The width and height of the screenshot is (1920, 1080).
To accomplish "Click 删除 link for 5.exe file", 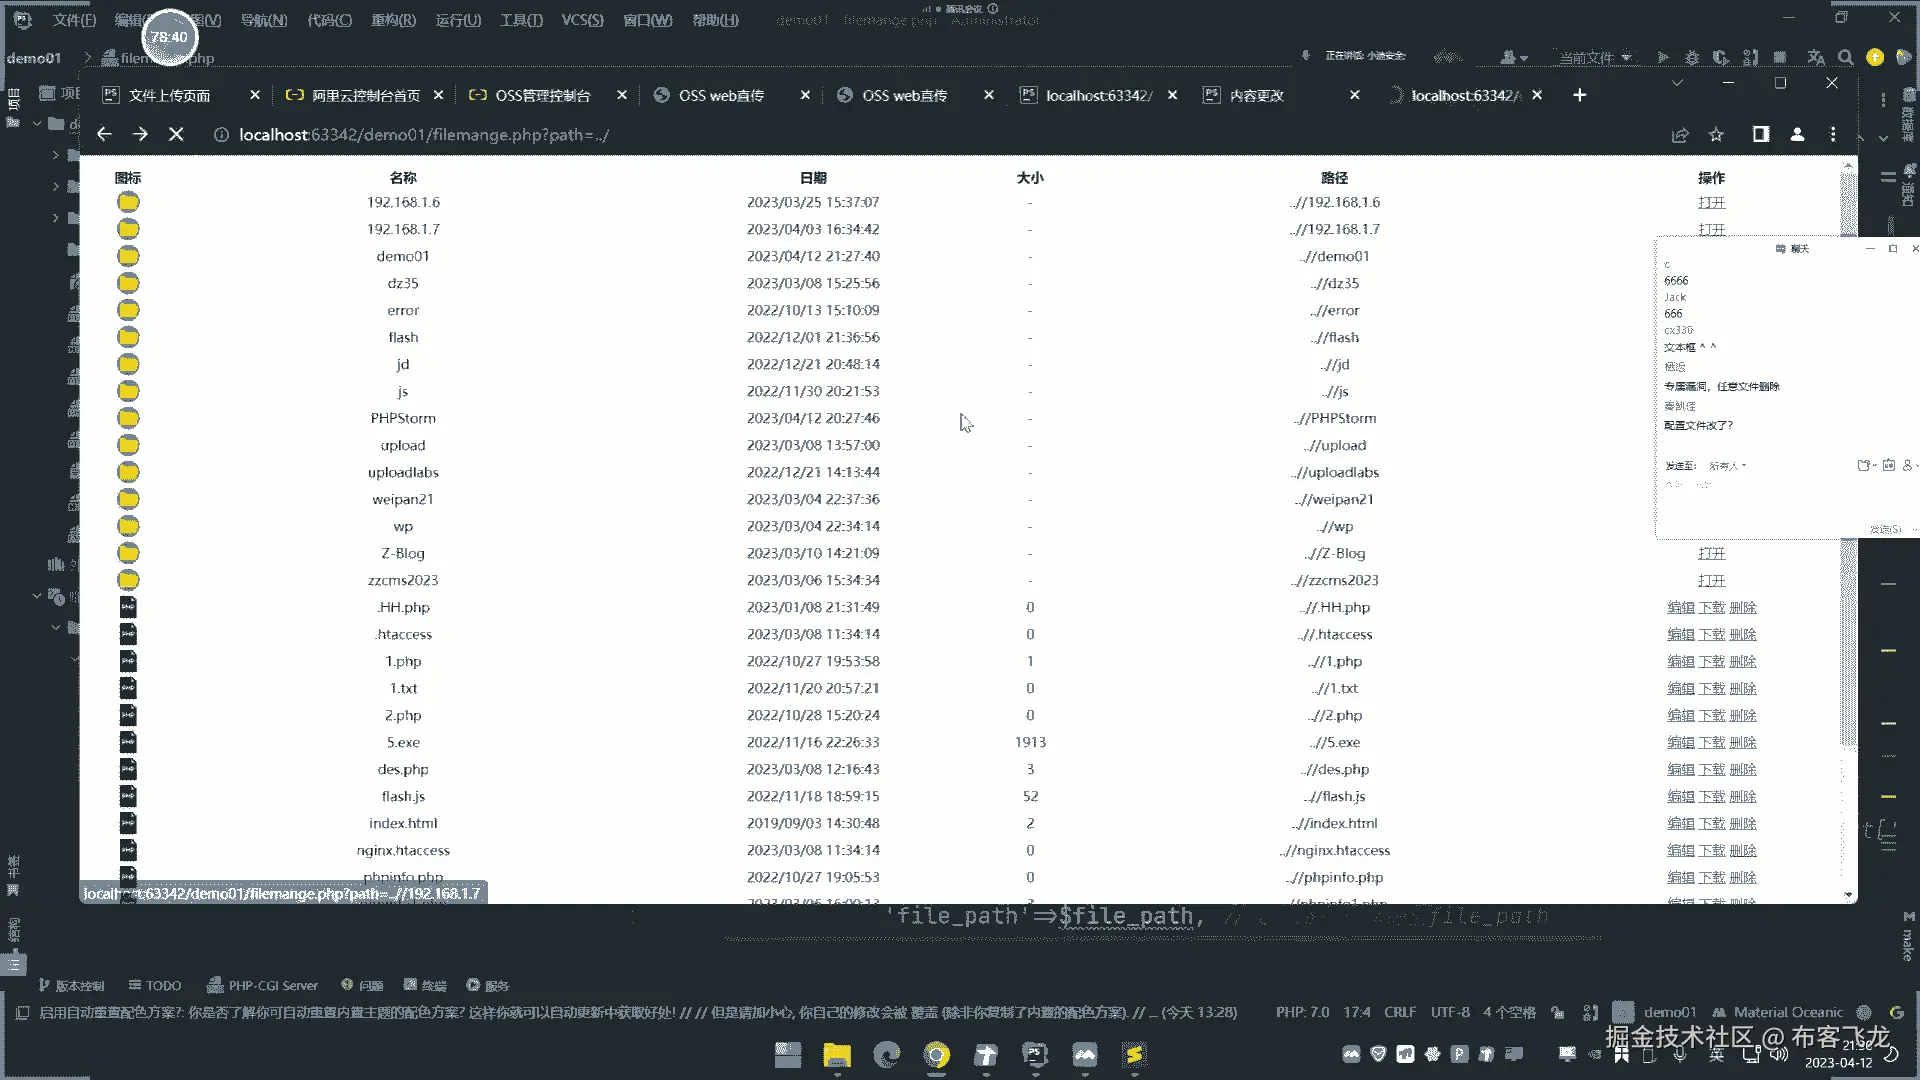I will coord(1743,742).
